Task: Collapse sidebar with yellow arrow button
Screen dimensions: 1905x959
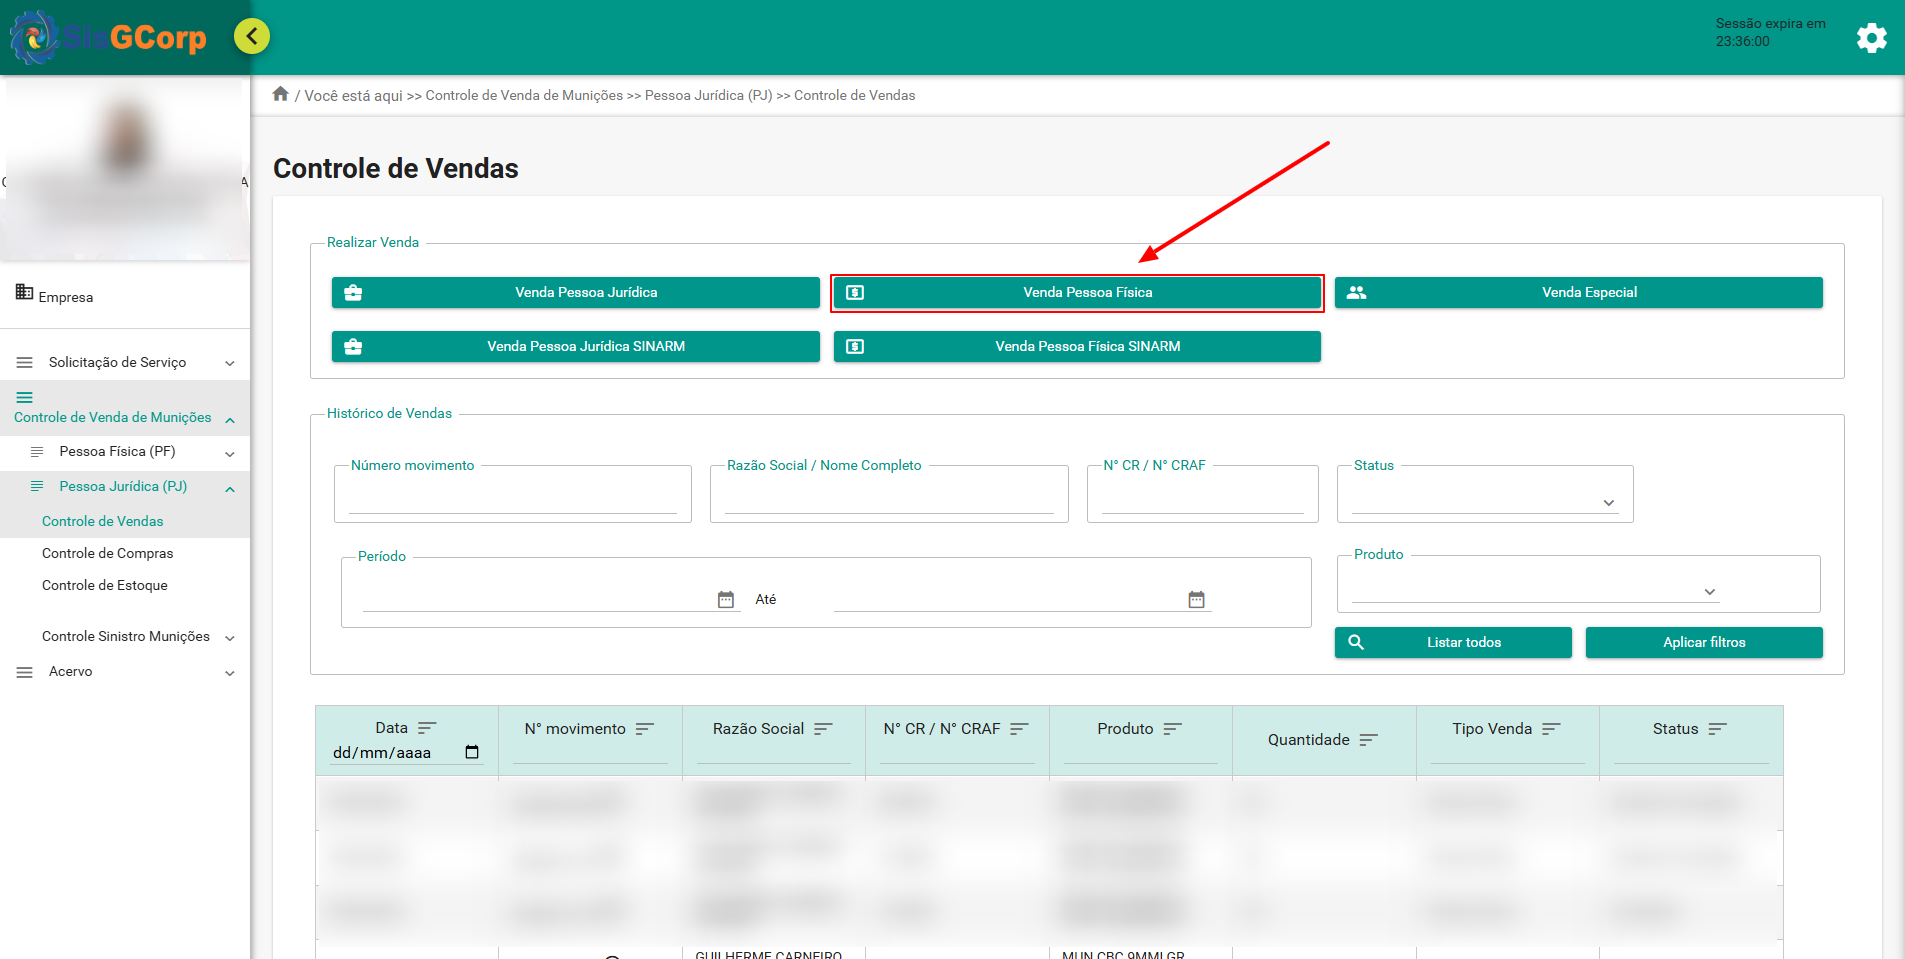Action: point(252,37)
